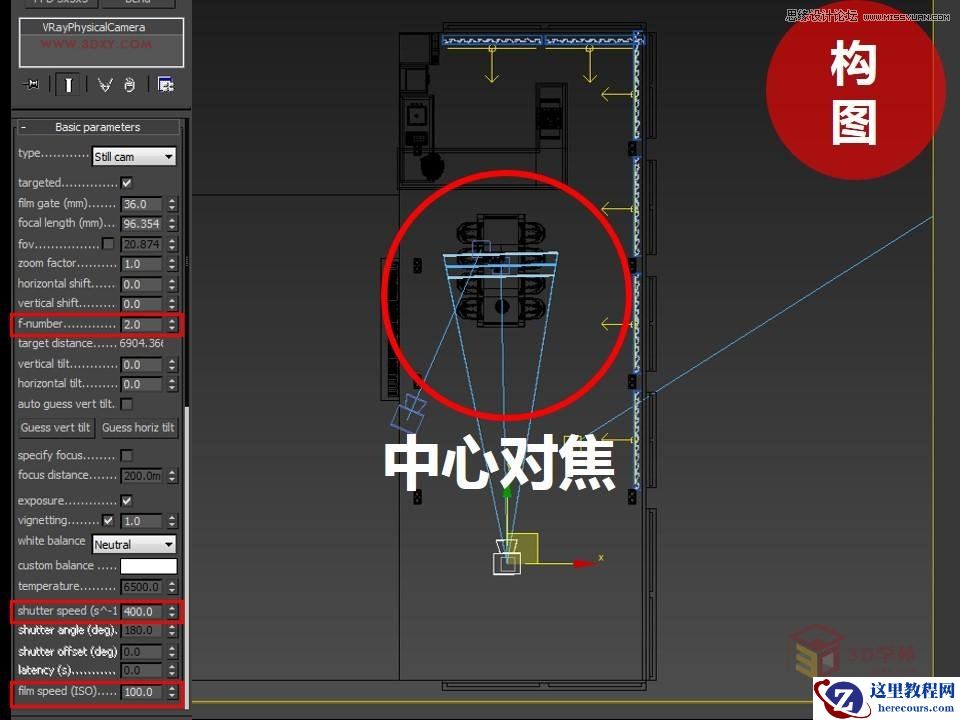
Task: Click the custom balance color swatch
Action: pyautogui.click(x=149, y=566)
